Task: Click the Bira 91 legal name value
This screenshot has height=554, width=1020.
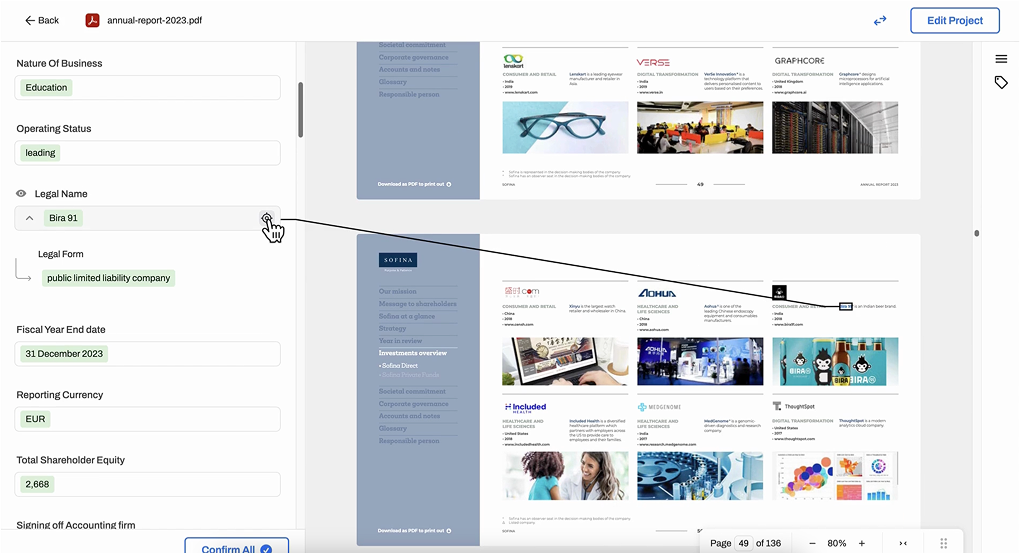Action: (x=63, y=218)
